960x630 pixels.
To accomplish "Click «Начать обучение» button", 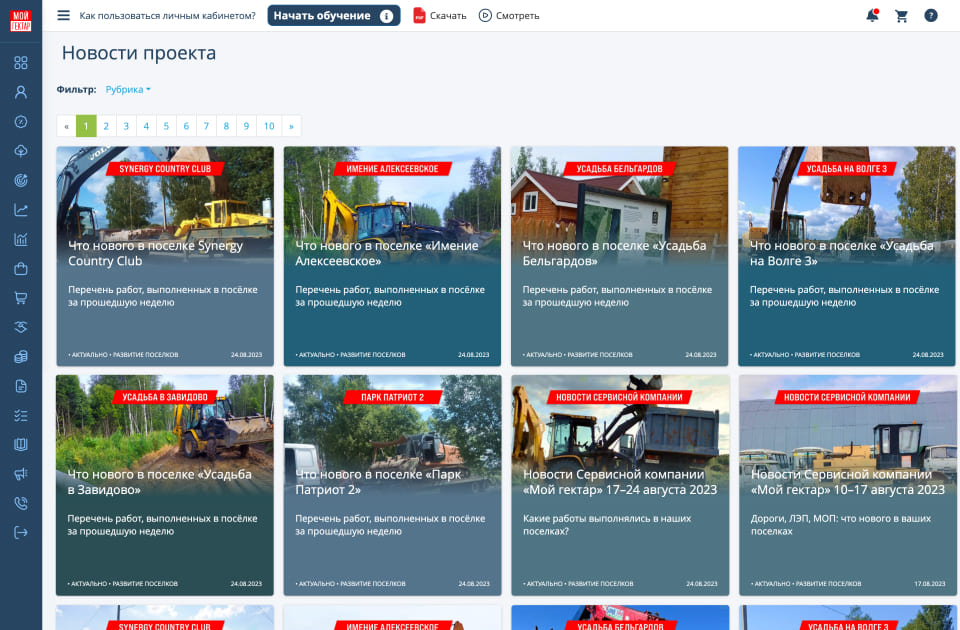I will click(x=333, y=15).
